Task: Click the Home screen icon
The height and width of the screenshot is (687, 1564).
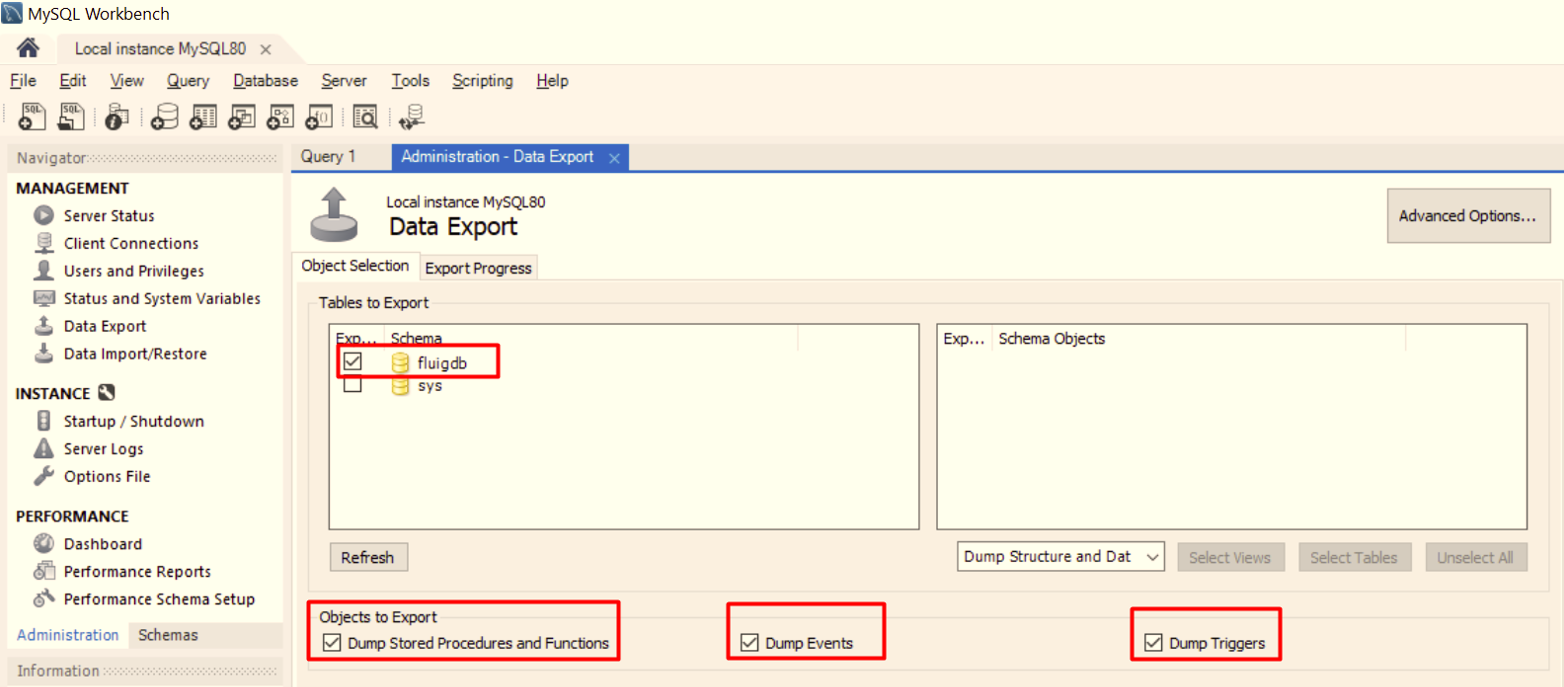Action: (x=28, y=48)
